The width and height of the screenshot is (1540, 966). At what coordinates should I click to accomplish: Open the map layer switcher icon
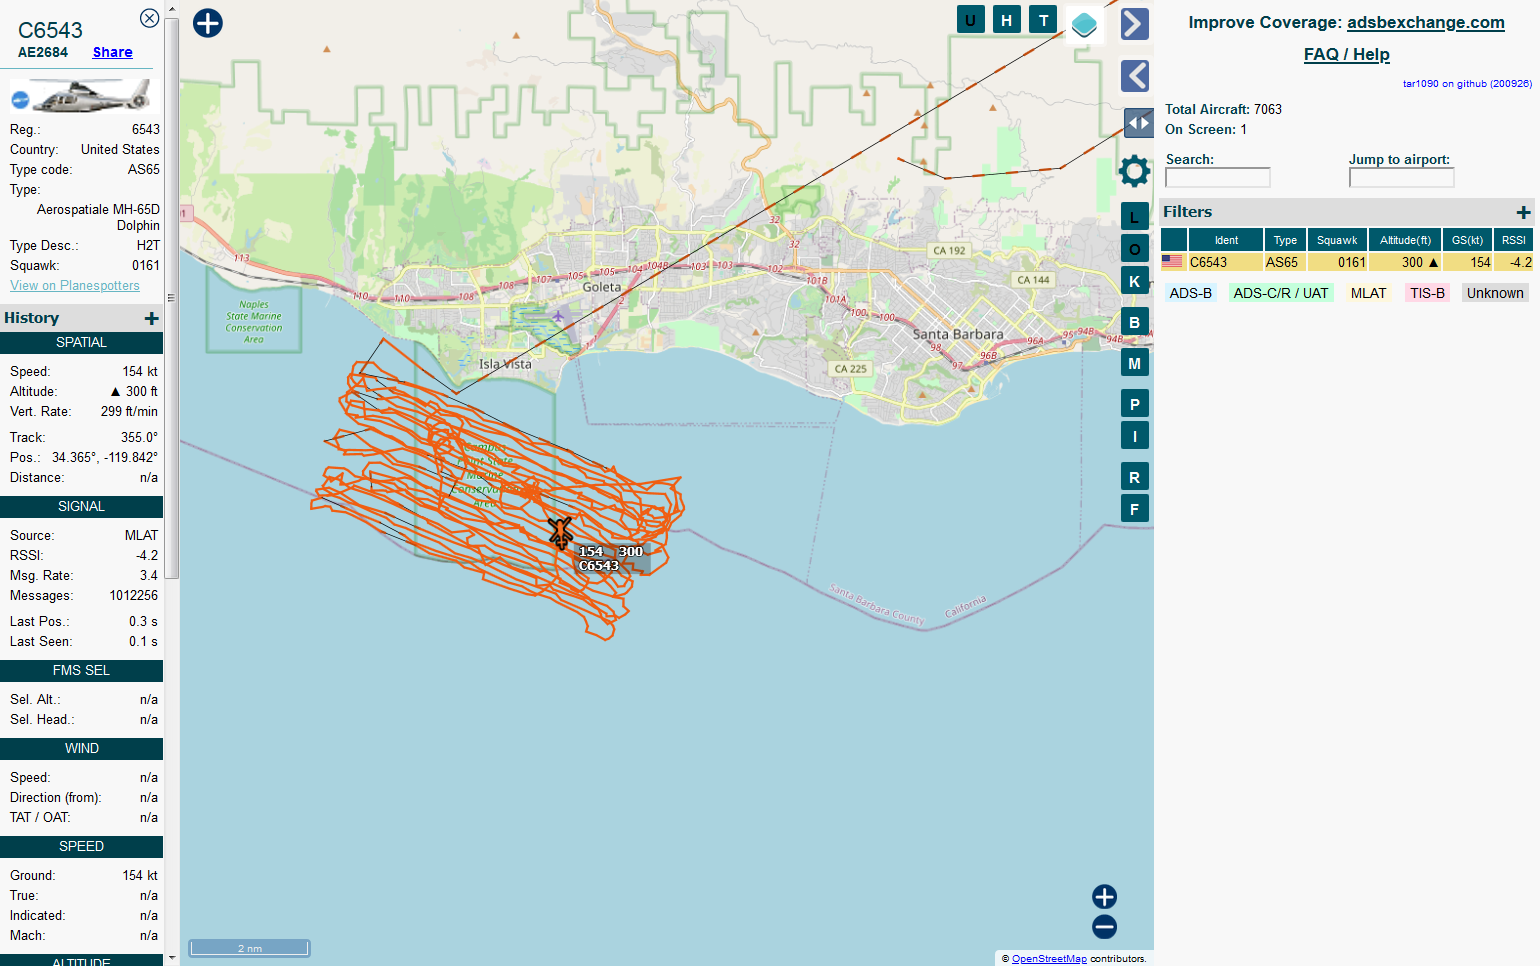[x=1084, y=25]
